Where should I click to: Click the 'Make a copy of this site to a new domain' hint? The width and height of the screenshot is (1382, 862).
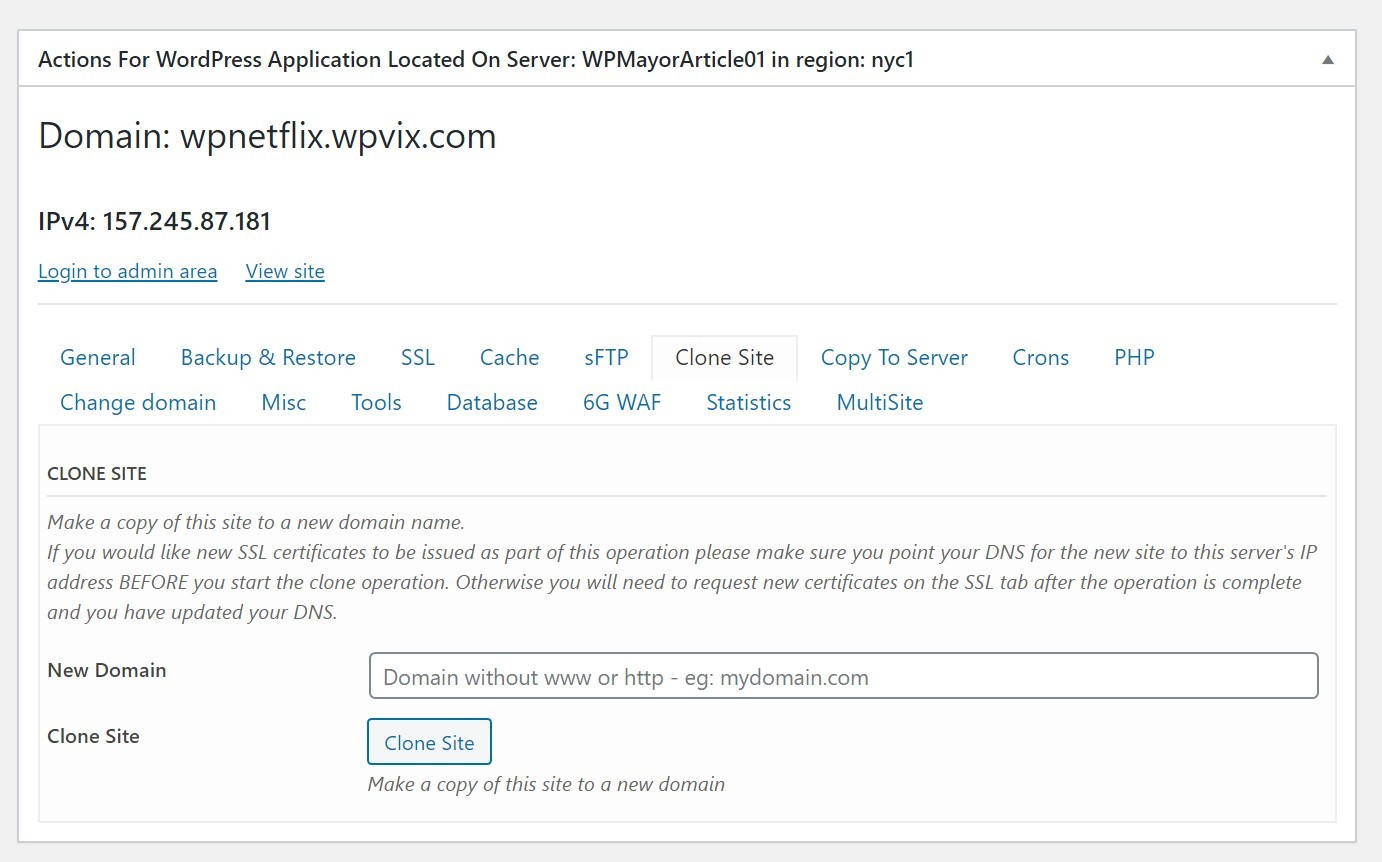click(546, 784)
